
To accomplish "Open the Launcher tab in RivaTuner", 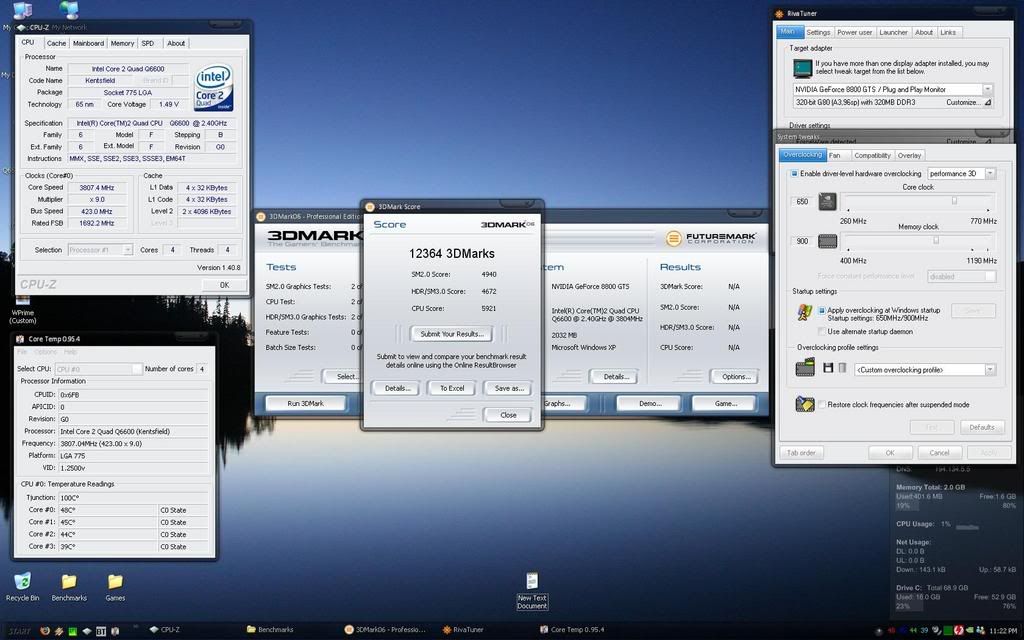I will point(893,33).
